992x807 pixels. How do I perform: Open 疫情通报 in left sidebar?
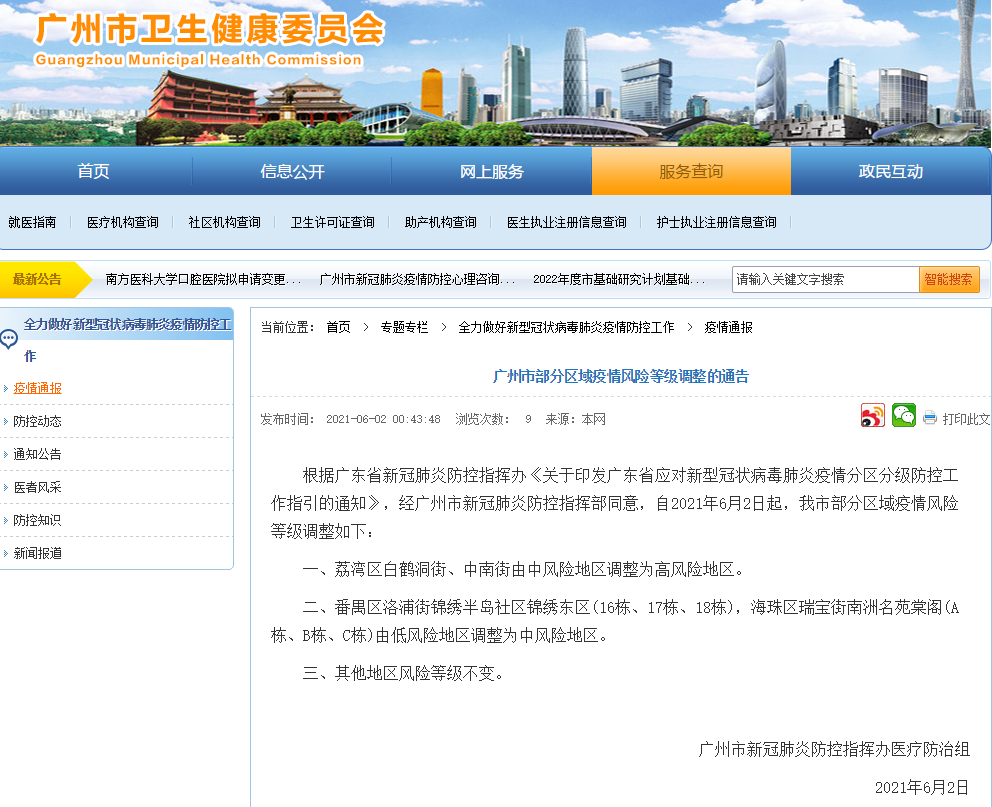click(38, 388)
